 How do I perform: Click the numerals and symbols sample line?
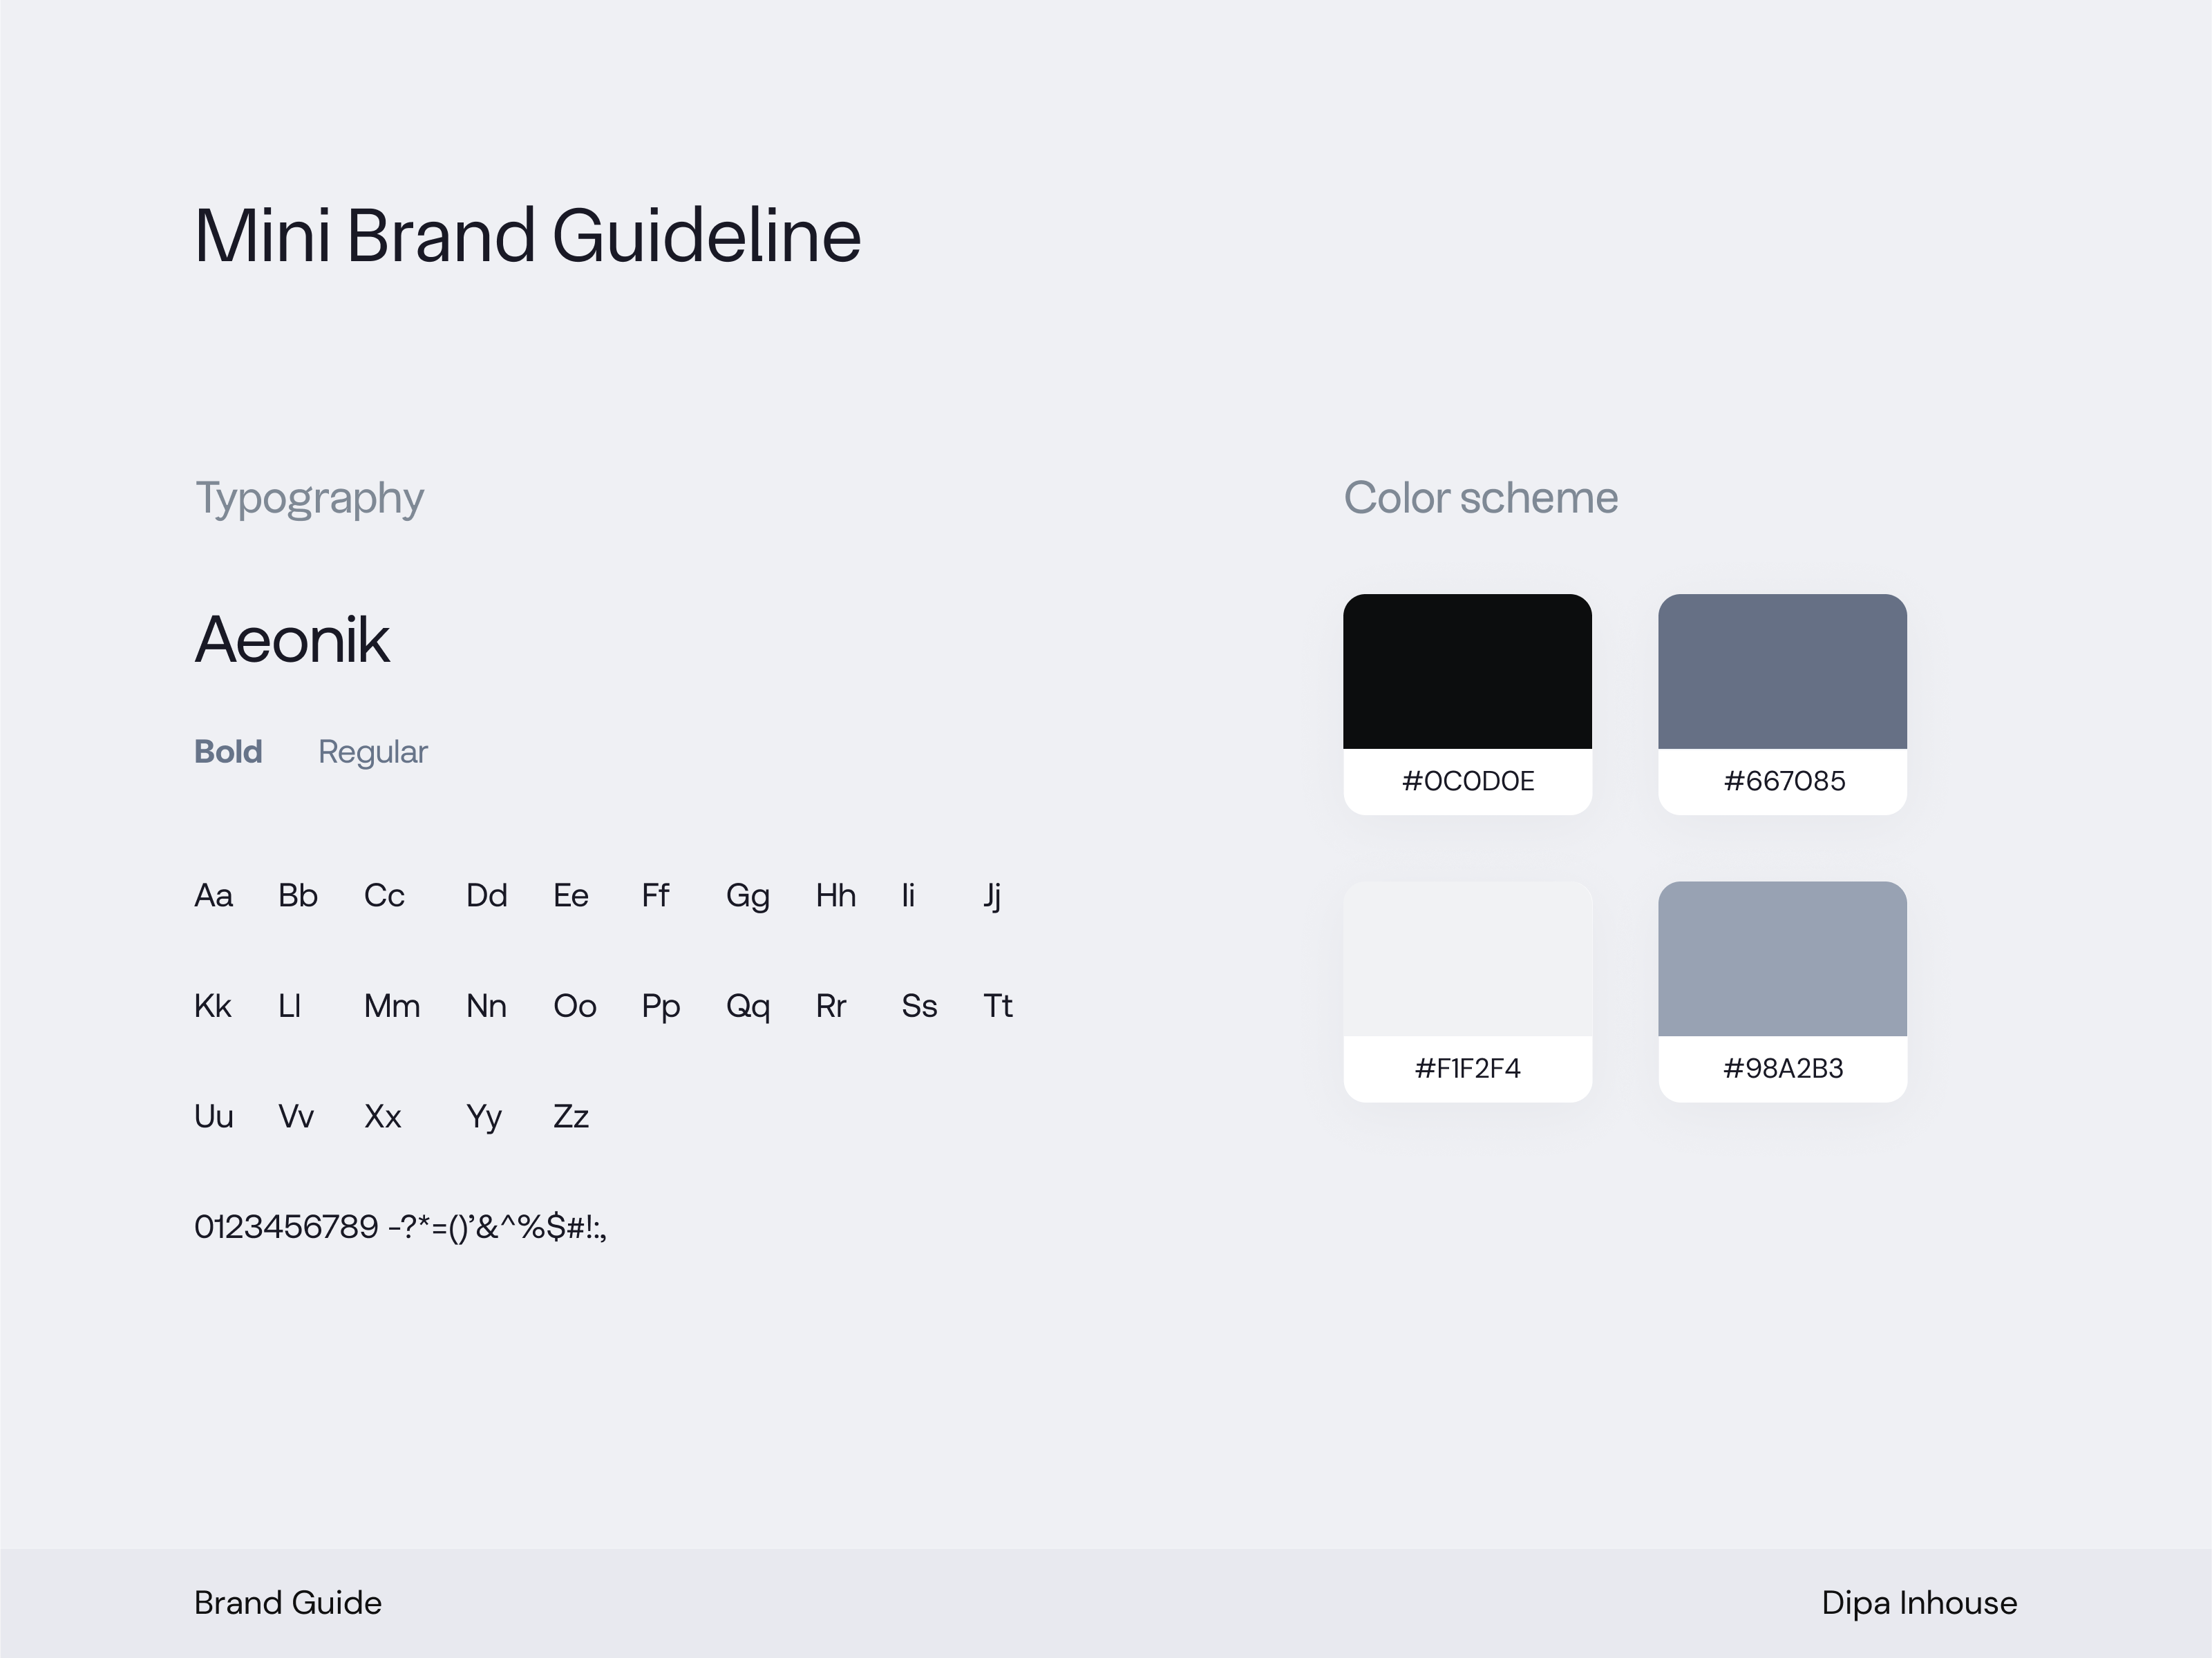pyautogui.click(x=400, y=1227)
